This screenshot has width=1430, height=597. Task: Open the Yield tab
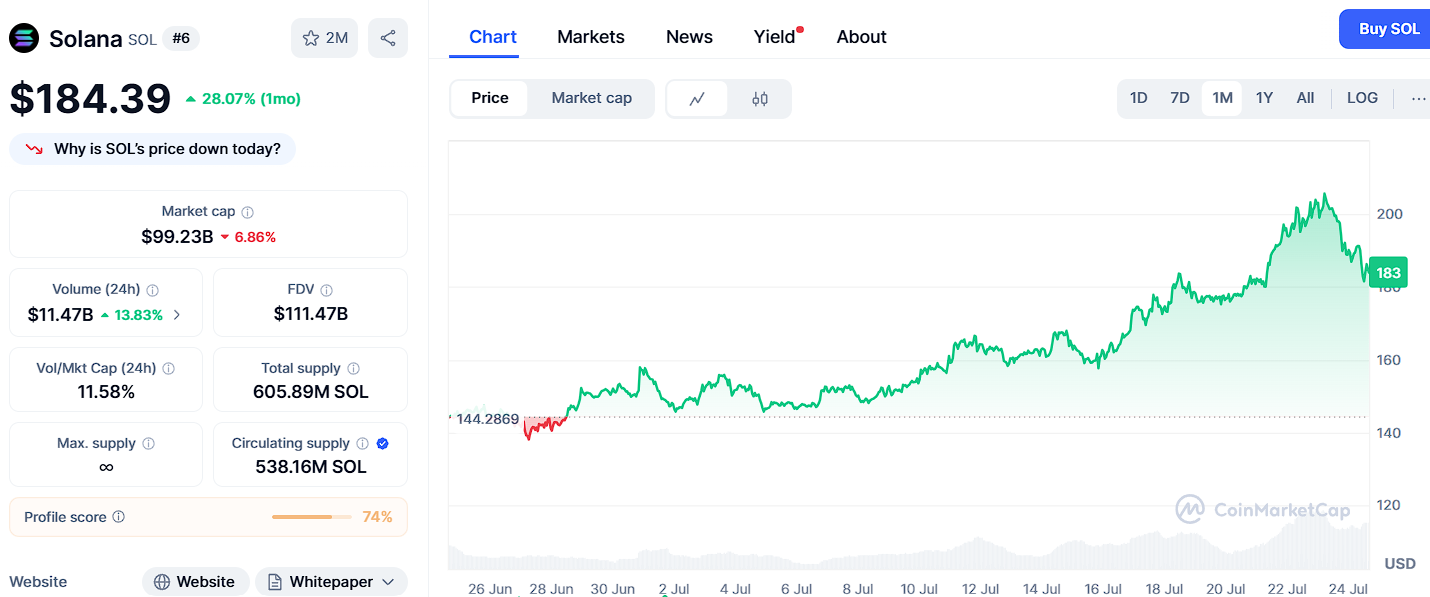[775, 37]
